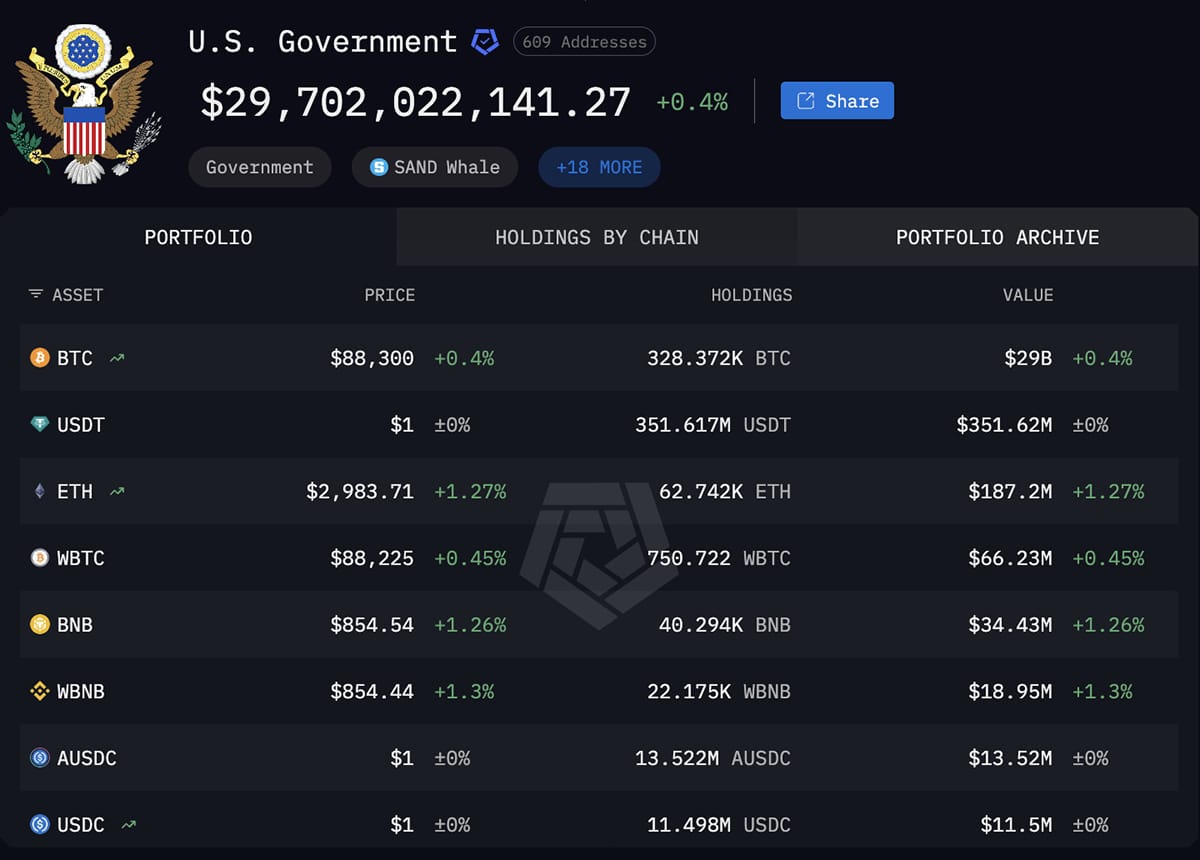1200x860 pixels.
Task: Toggle sort direction on the PRICE column
Action: 390,295
